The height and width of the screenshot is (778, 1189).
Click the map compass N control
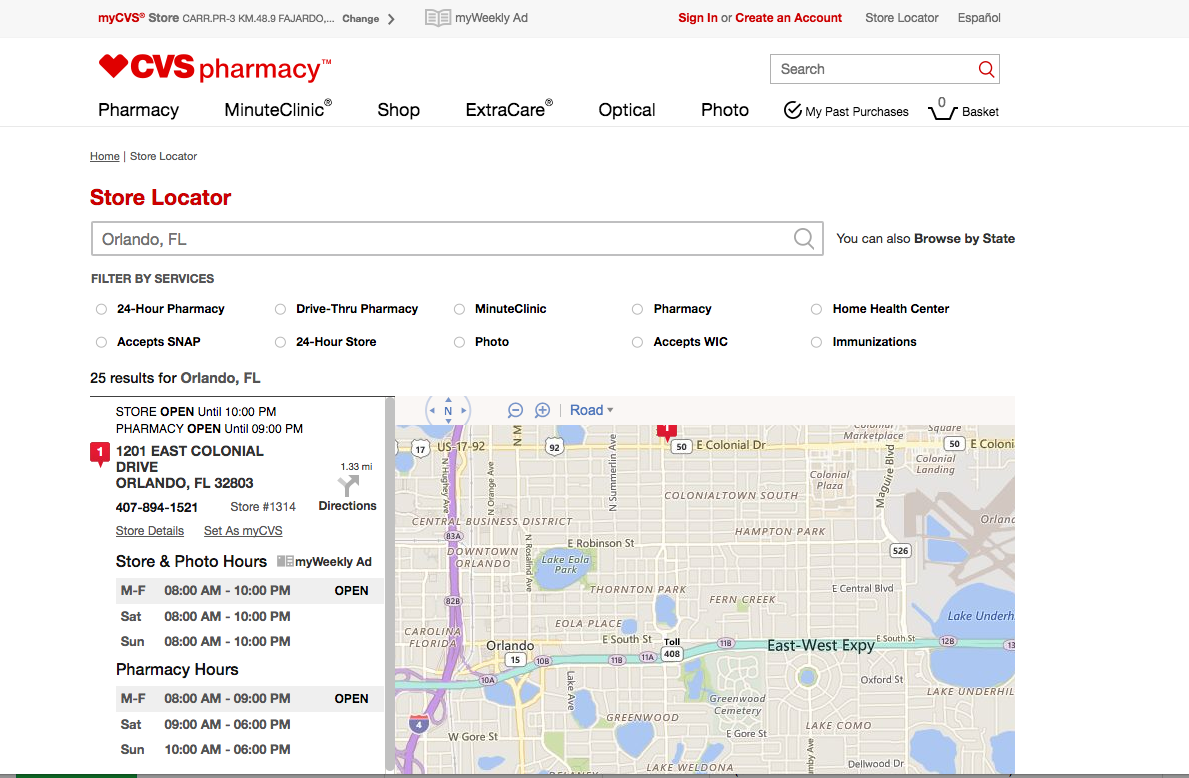[x=448, y=410]
